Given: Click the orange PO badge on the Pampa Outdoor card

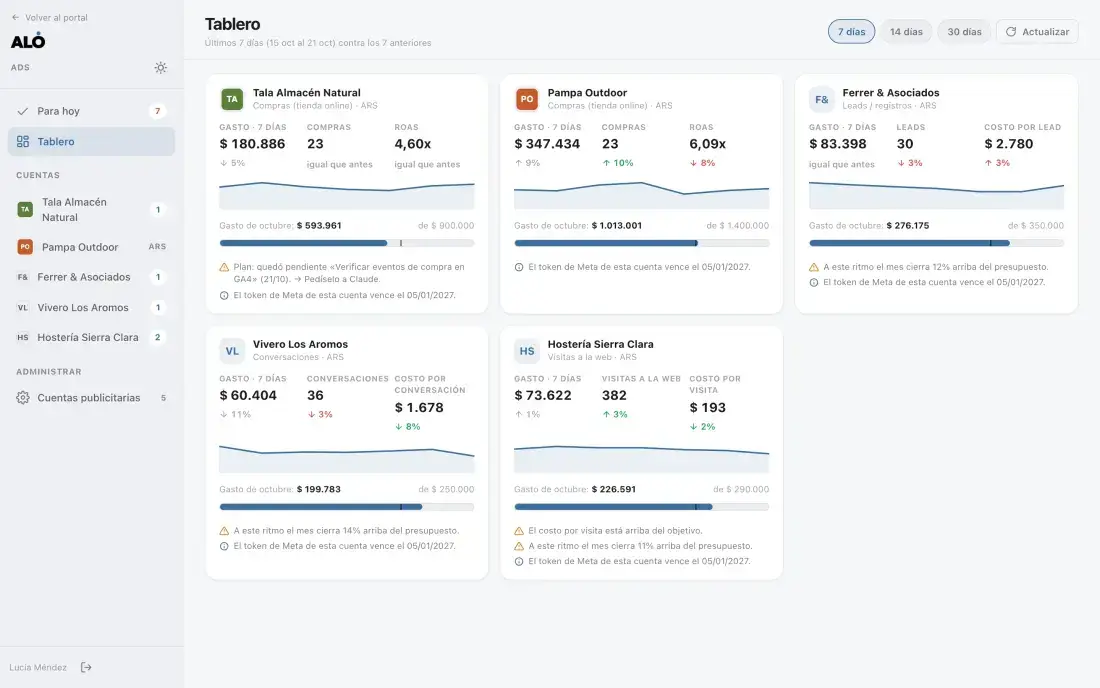Looking at the screenshot, I should pos(527,99).
